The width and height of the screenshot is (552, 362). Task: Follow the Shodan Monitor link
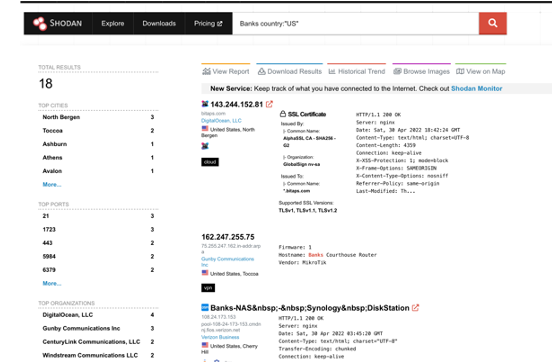pyautogui.click(x=476, y=89)
